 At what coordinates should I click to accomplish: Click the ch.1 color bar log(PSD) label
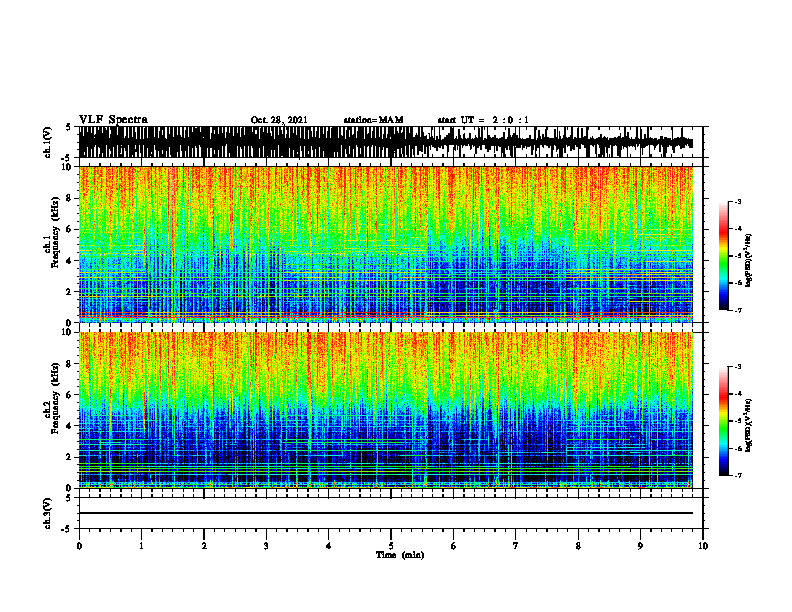pos(749,260)
